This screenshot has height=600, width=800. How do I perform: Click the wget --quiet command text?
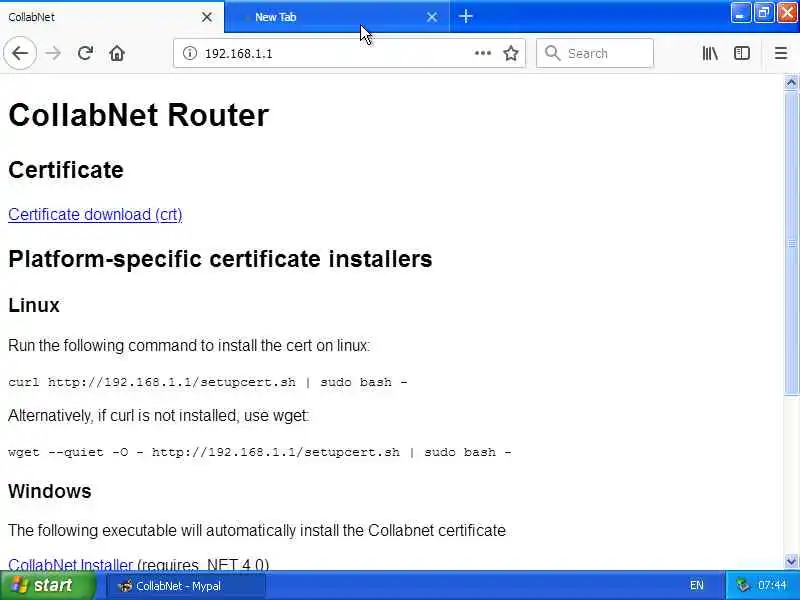point(260,452)
